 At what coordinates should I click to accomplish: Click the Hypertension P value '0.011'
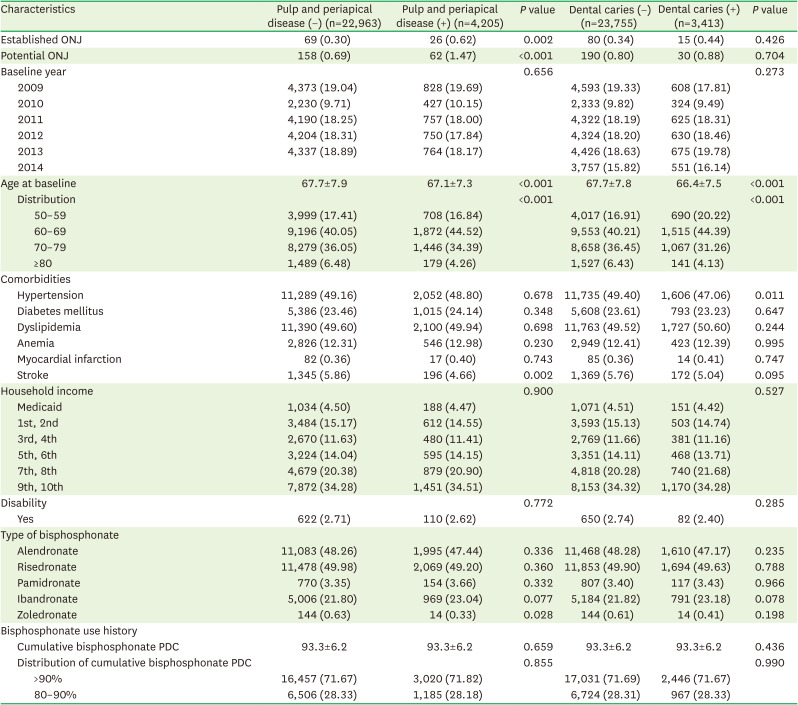[770, 295]
